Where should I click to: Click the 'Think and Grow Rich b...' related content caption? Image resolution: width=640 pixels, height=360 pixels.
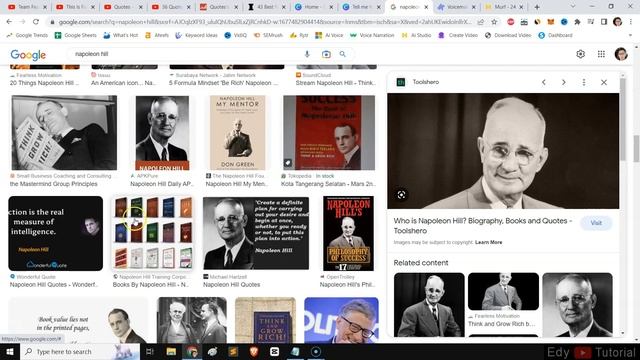click(502, 324)
